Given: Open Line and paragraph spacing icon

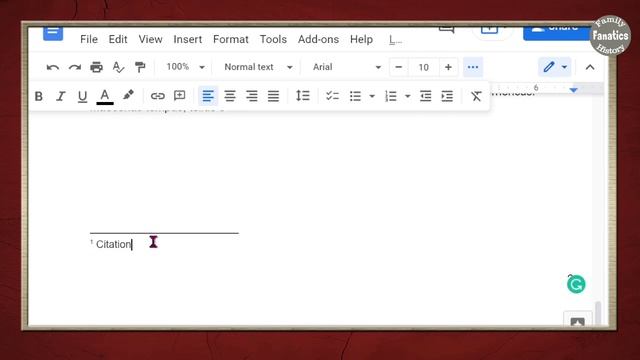Looking at the screenshot, I should pyautogui.click(x=303, y=96).
